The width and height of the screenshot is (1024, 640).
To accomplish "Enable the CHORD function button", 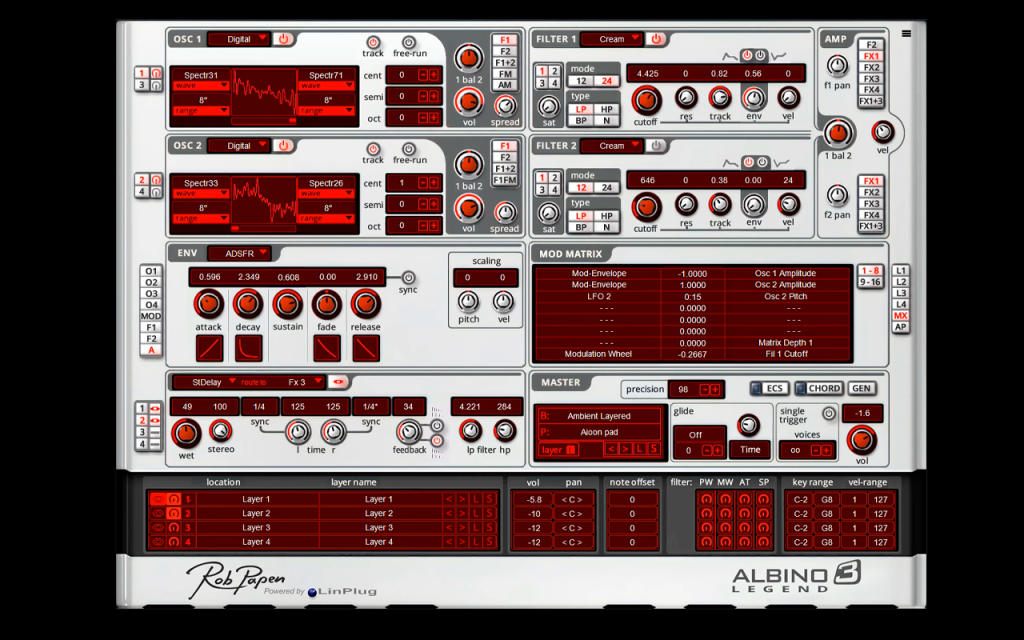I will click(818, 389).
